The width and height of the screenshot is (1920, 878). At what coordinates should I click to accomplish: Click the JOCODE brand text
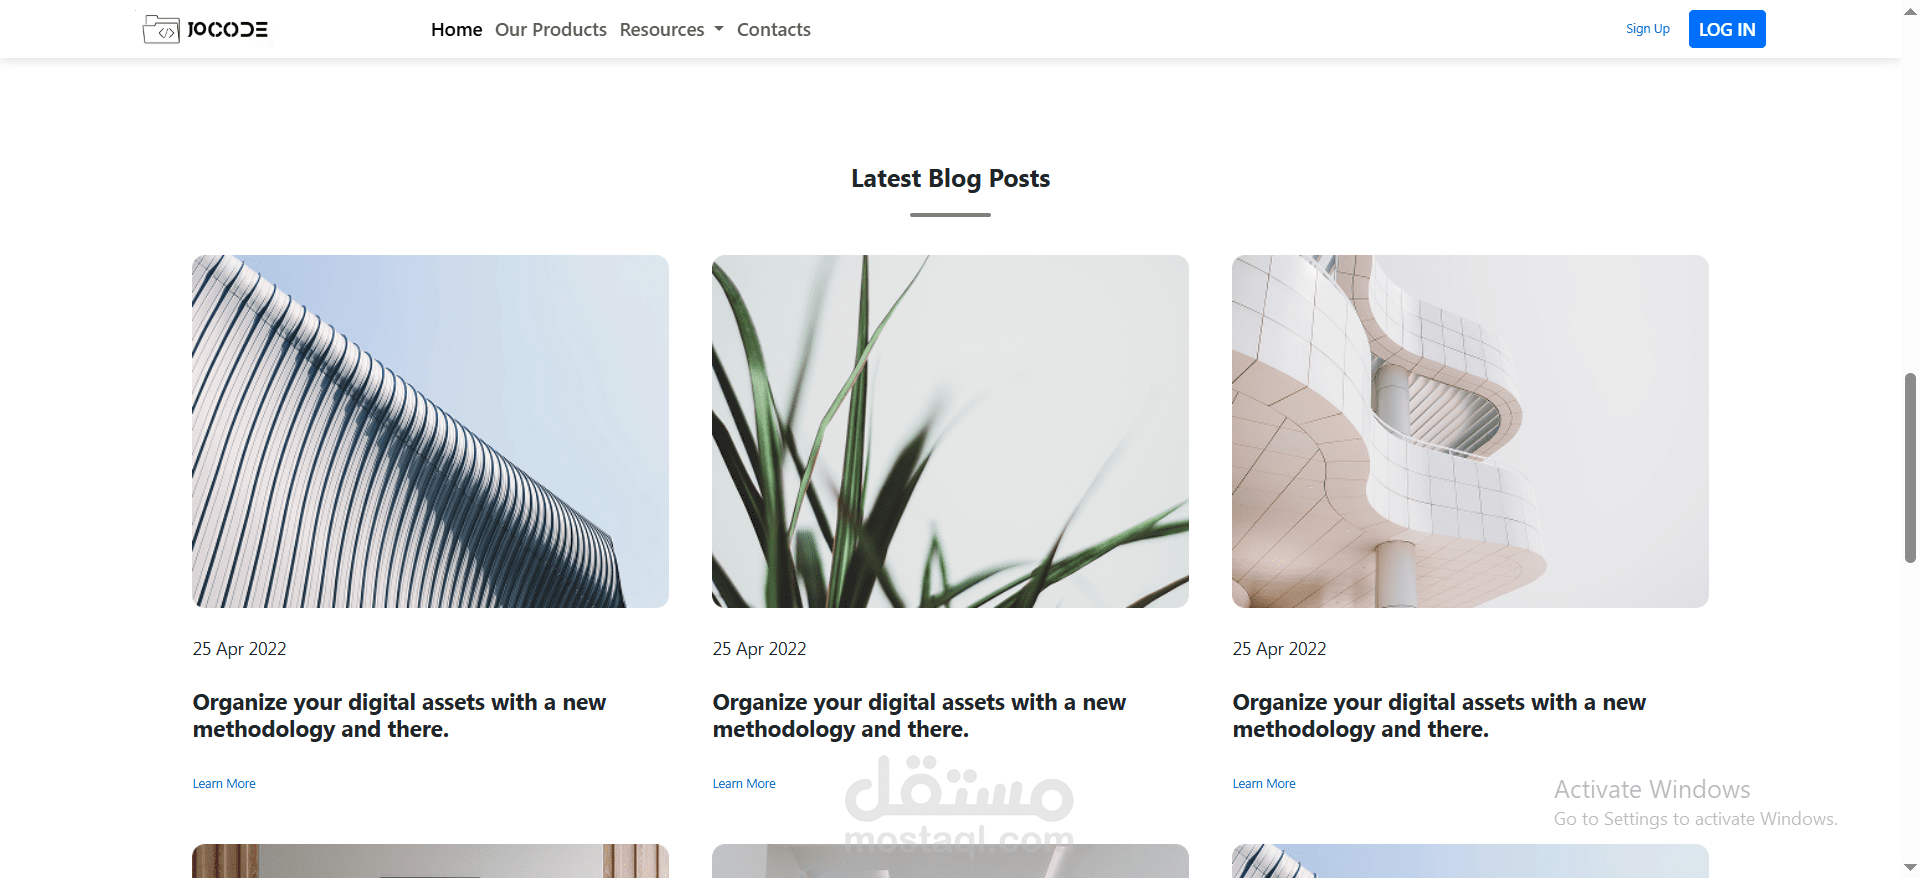point(227,30)
